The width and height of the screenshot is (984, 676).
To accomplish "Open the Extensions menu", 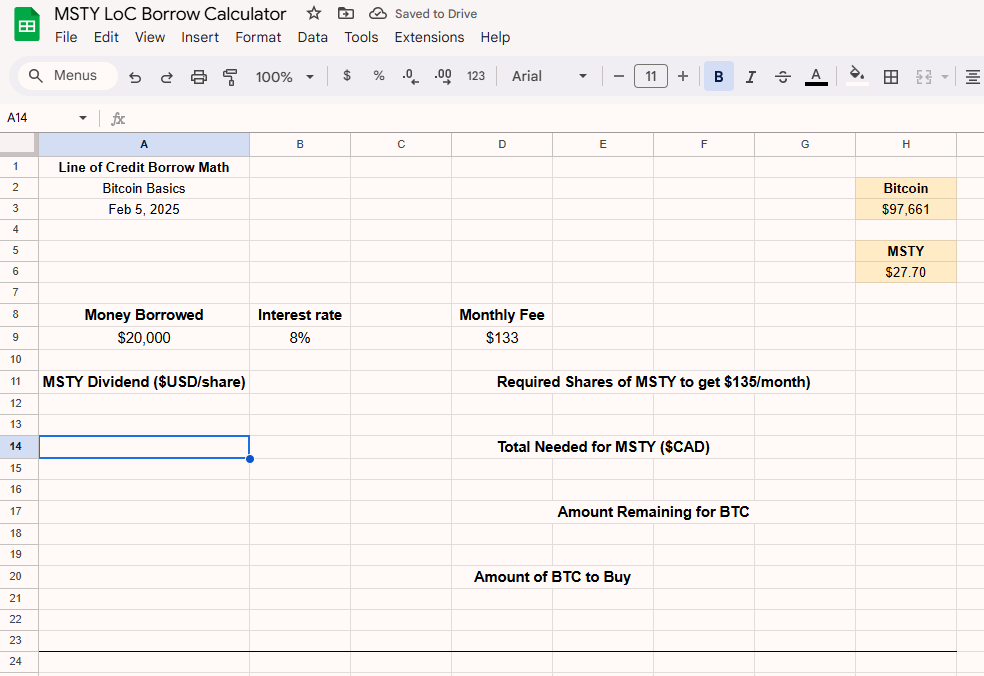I will click(429, 37).
